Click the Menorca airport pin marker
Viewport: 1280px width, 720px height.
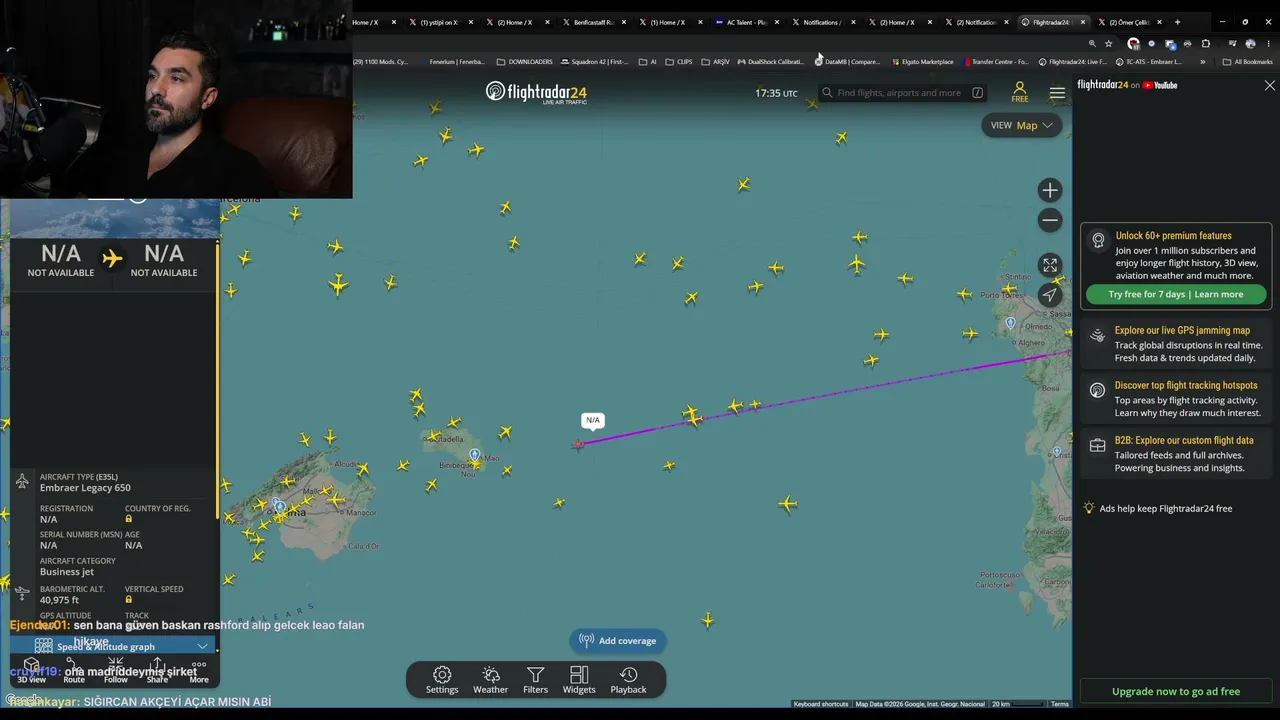pos(475,455)
